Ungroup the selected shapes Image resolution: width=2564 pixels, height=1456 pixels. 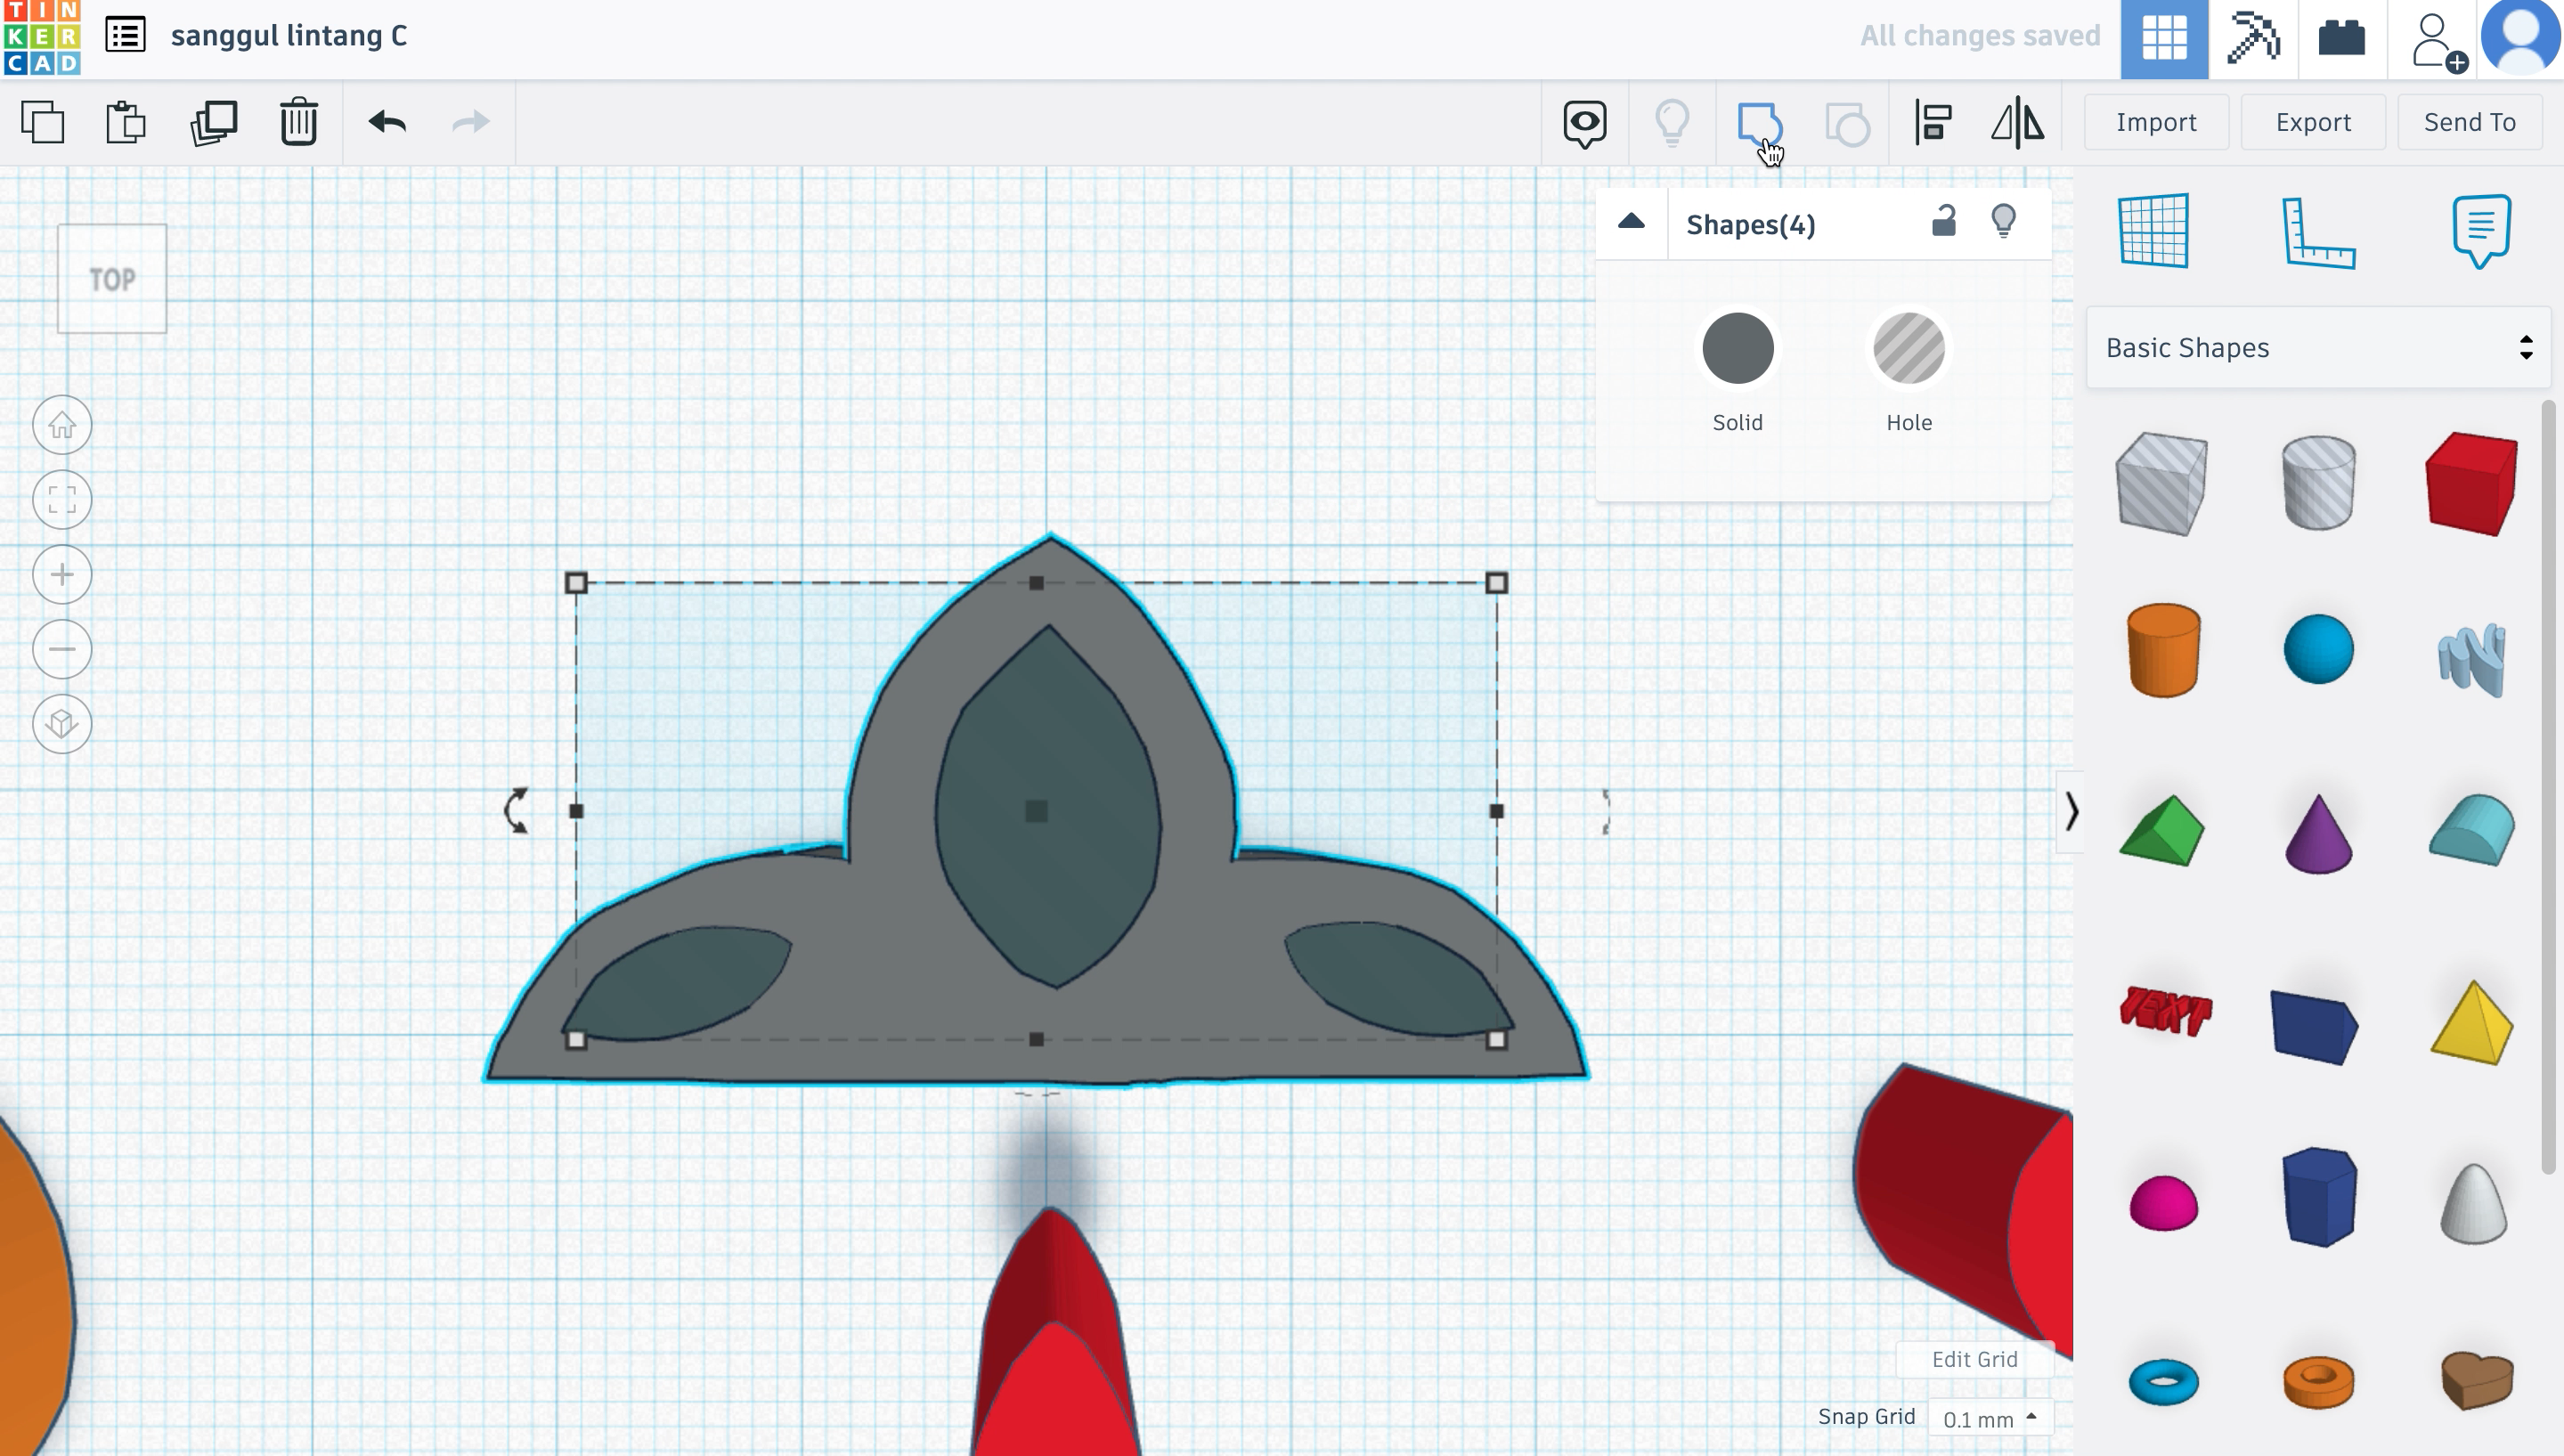1847,124
